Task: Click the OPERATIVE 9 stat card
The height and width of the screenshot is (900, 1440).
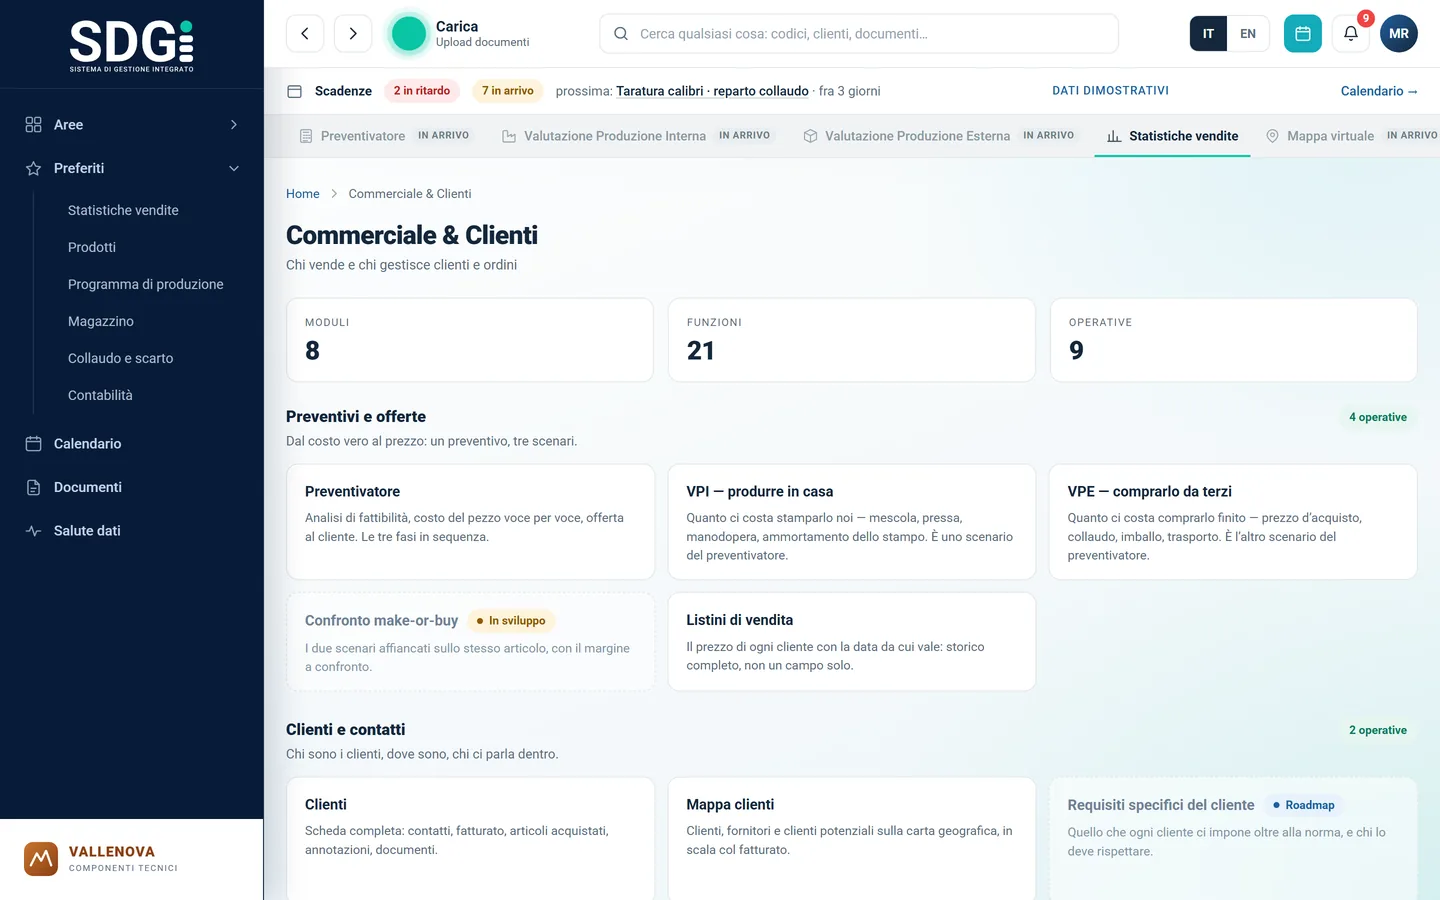Action: [1234, 340]
